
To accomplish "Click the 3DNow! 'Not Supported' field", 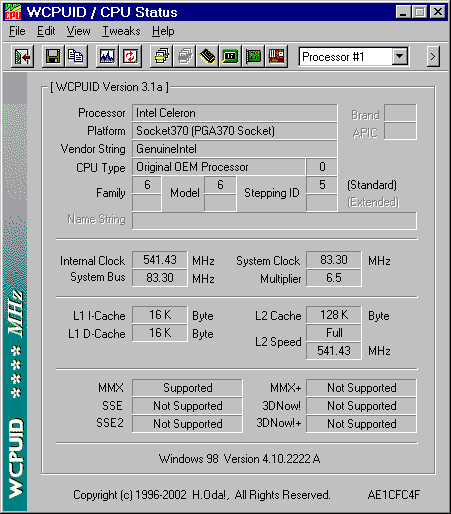I will (361, 406).
